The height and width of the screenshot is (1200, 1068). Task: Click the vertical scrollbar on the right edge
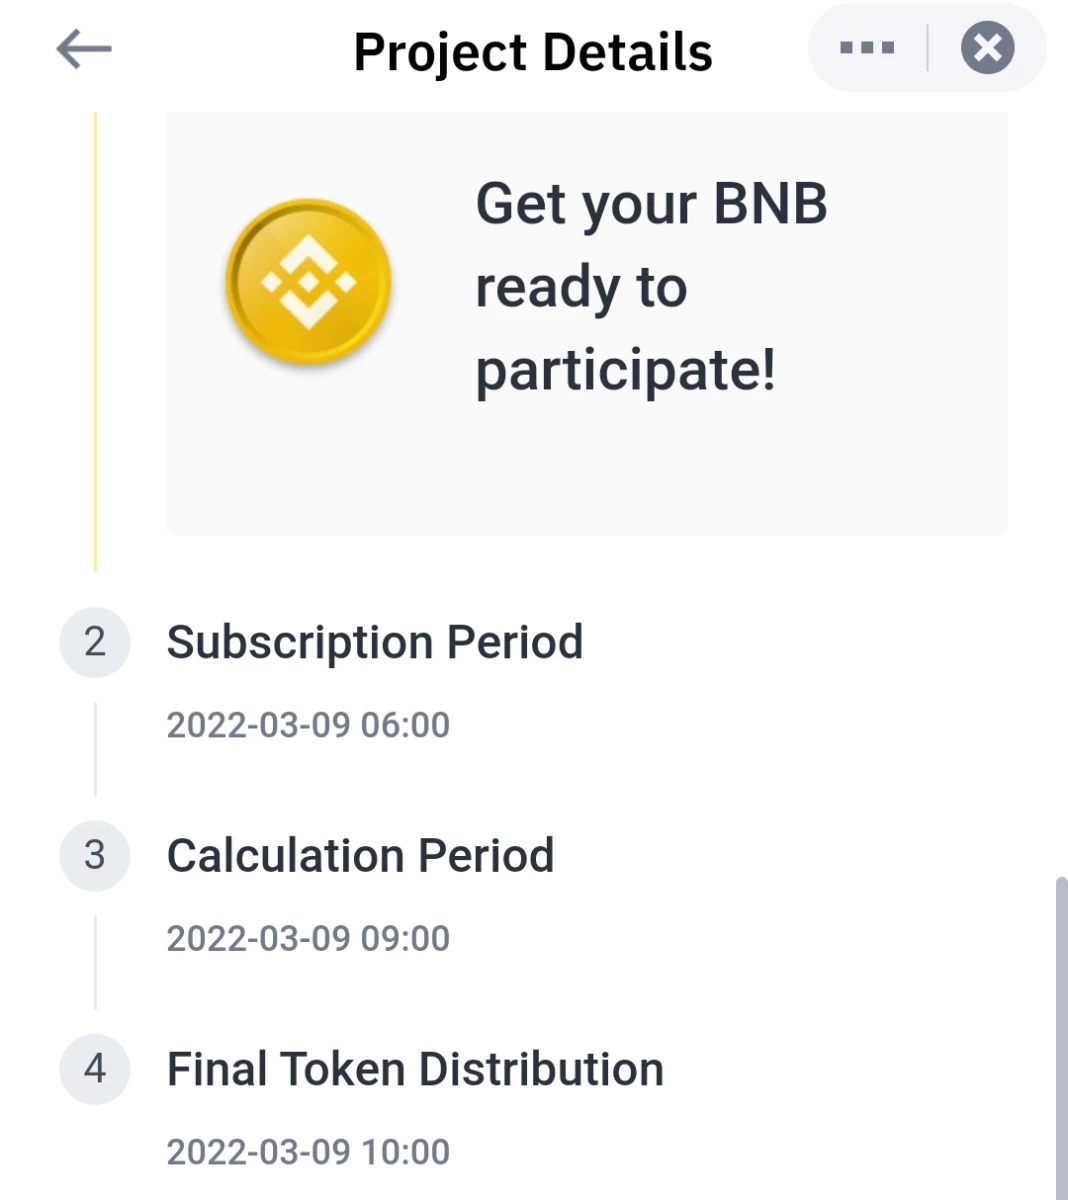[1061, 1038]
